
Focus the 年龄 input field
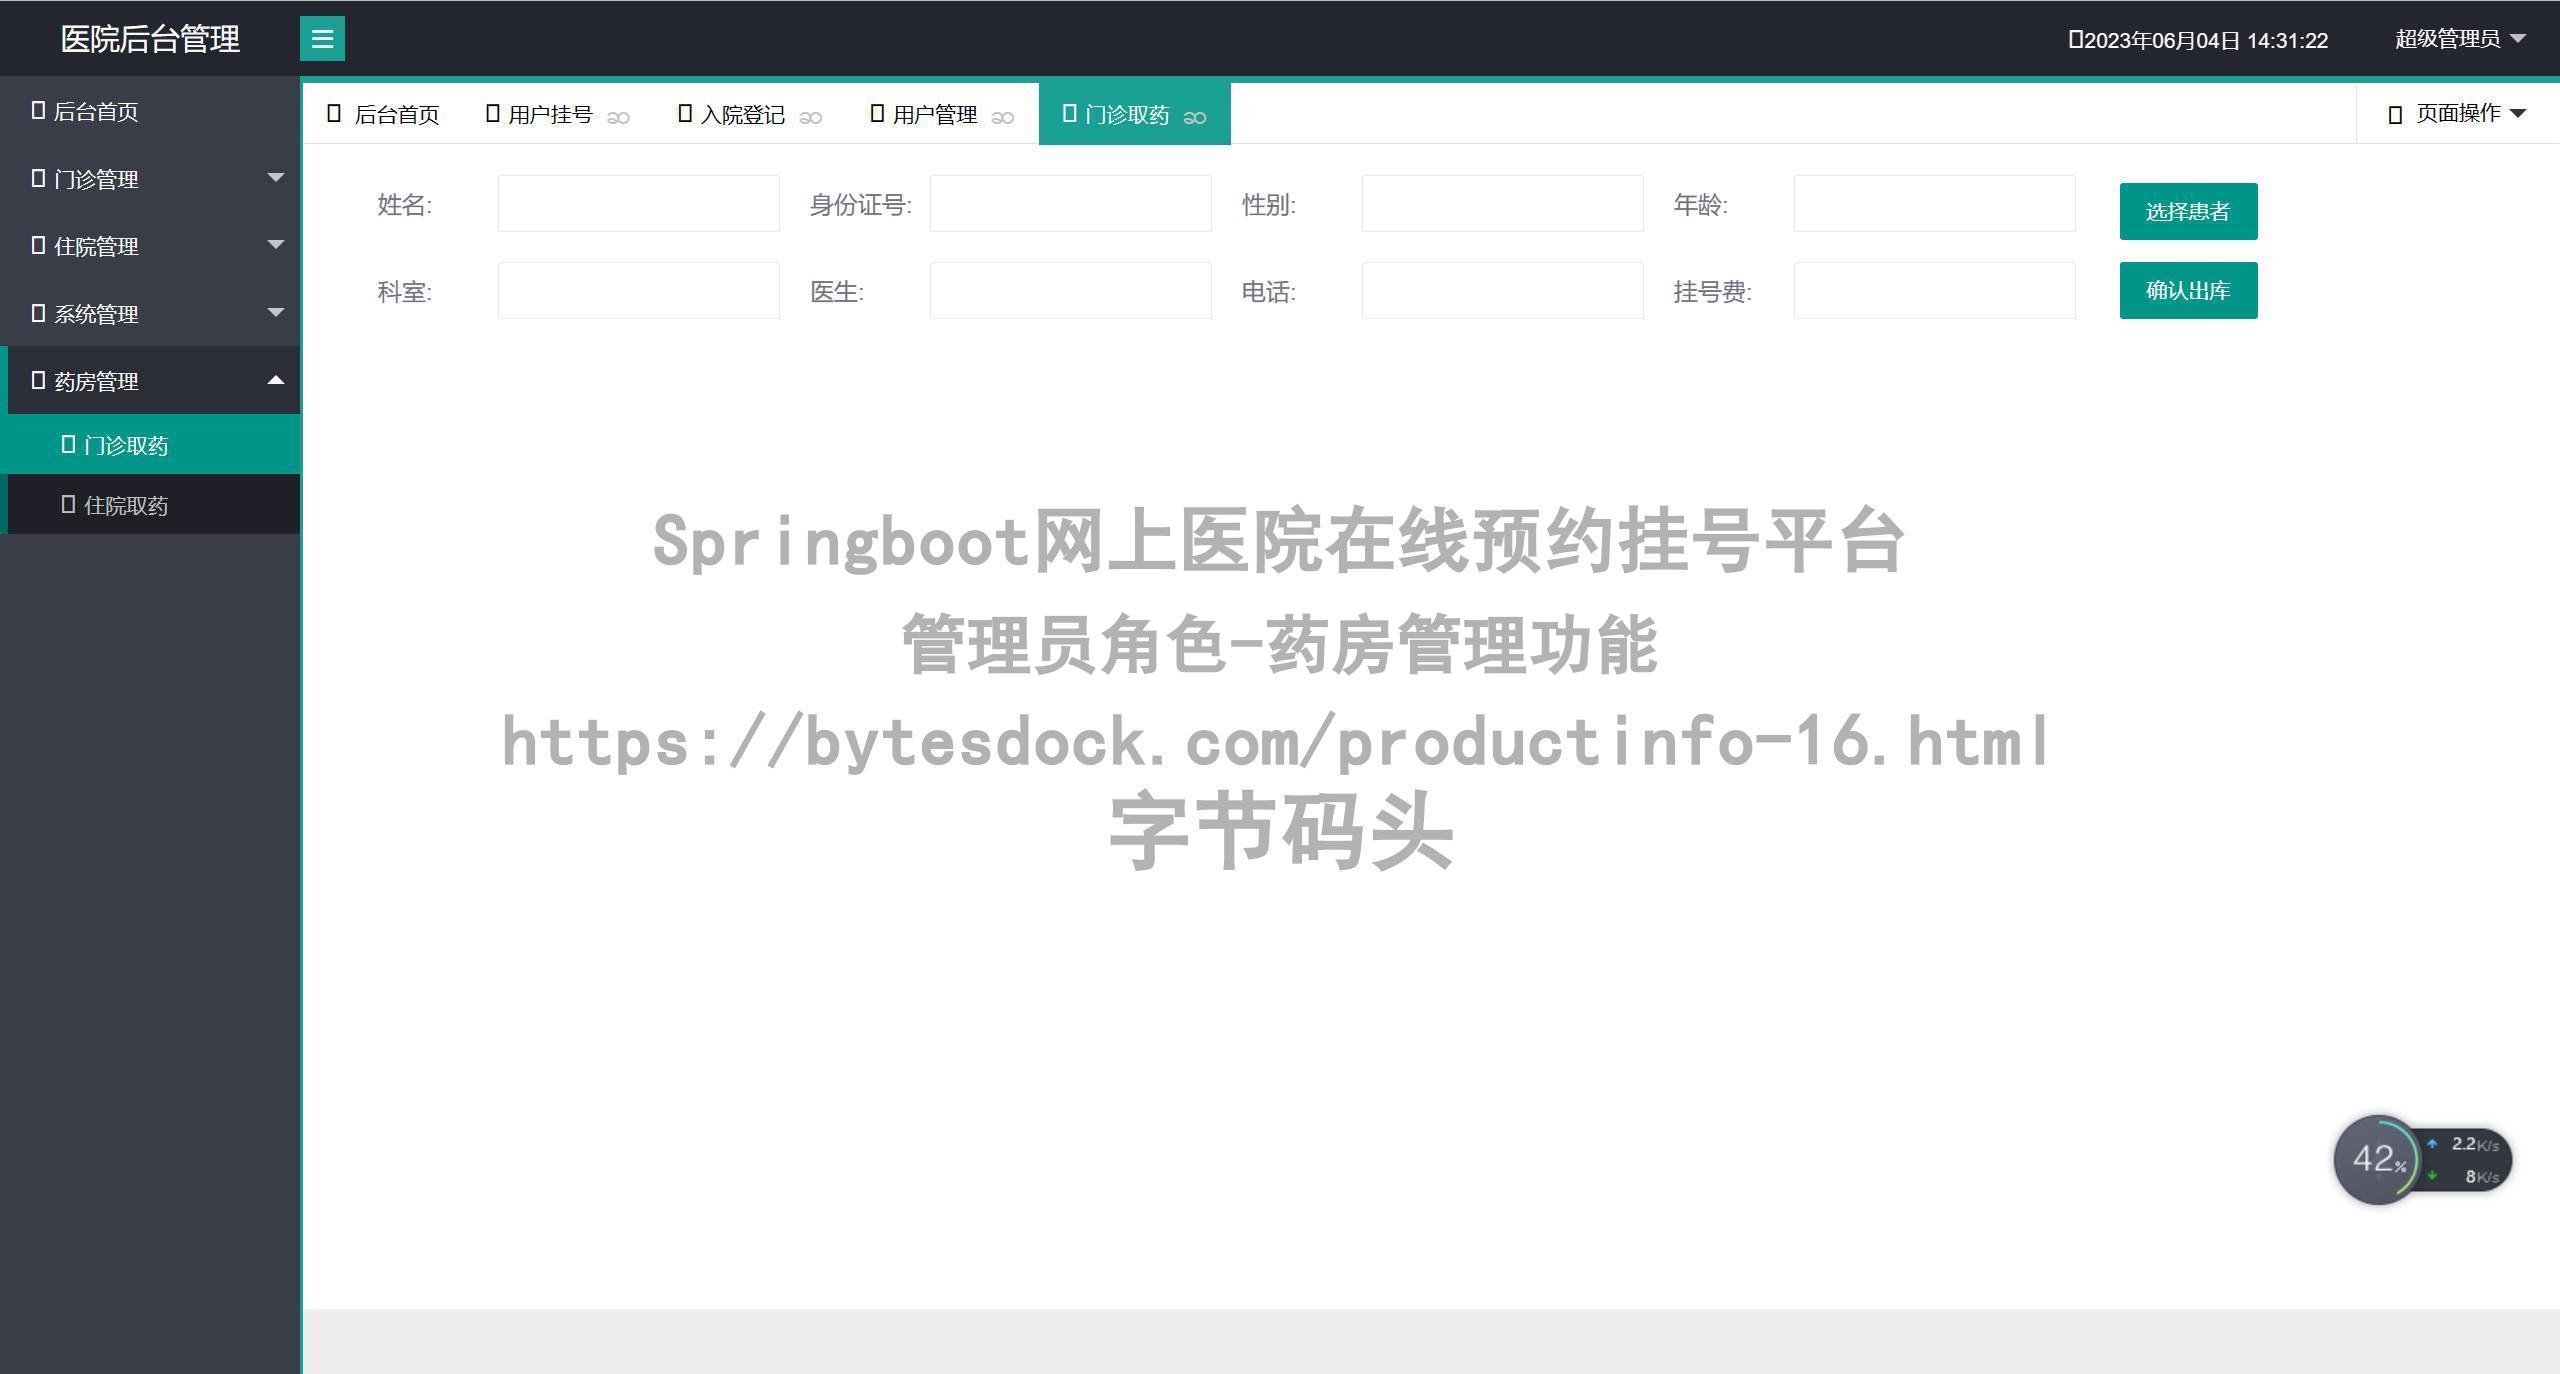point(1935,203)
